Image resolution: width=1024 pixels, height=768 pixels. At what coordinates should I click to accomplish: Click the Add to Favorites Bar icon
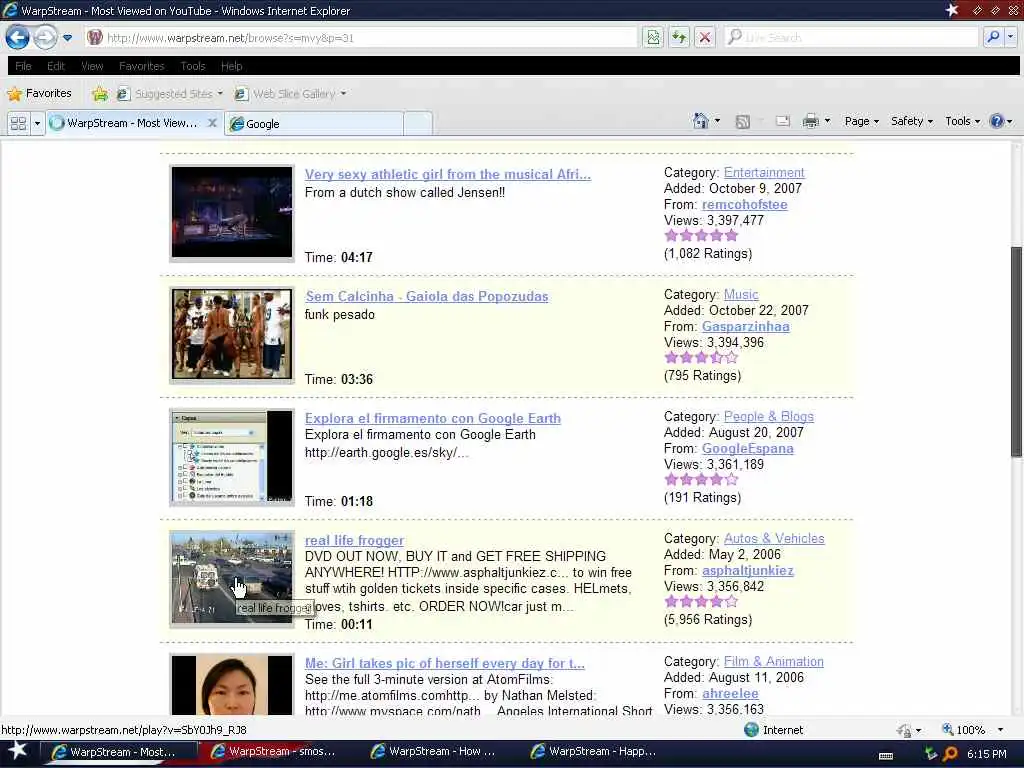coord(99,94)
